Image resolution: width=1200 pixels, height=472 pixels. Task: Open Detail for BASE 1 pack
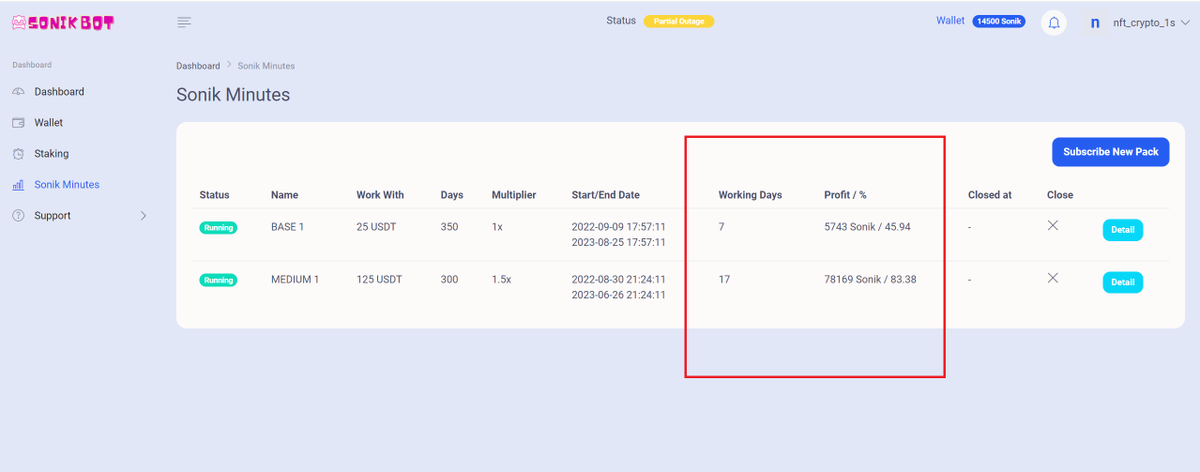click(x=1123, y=230)
